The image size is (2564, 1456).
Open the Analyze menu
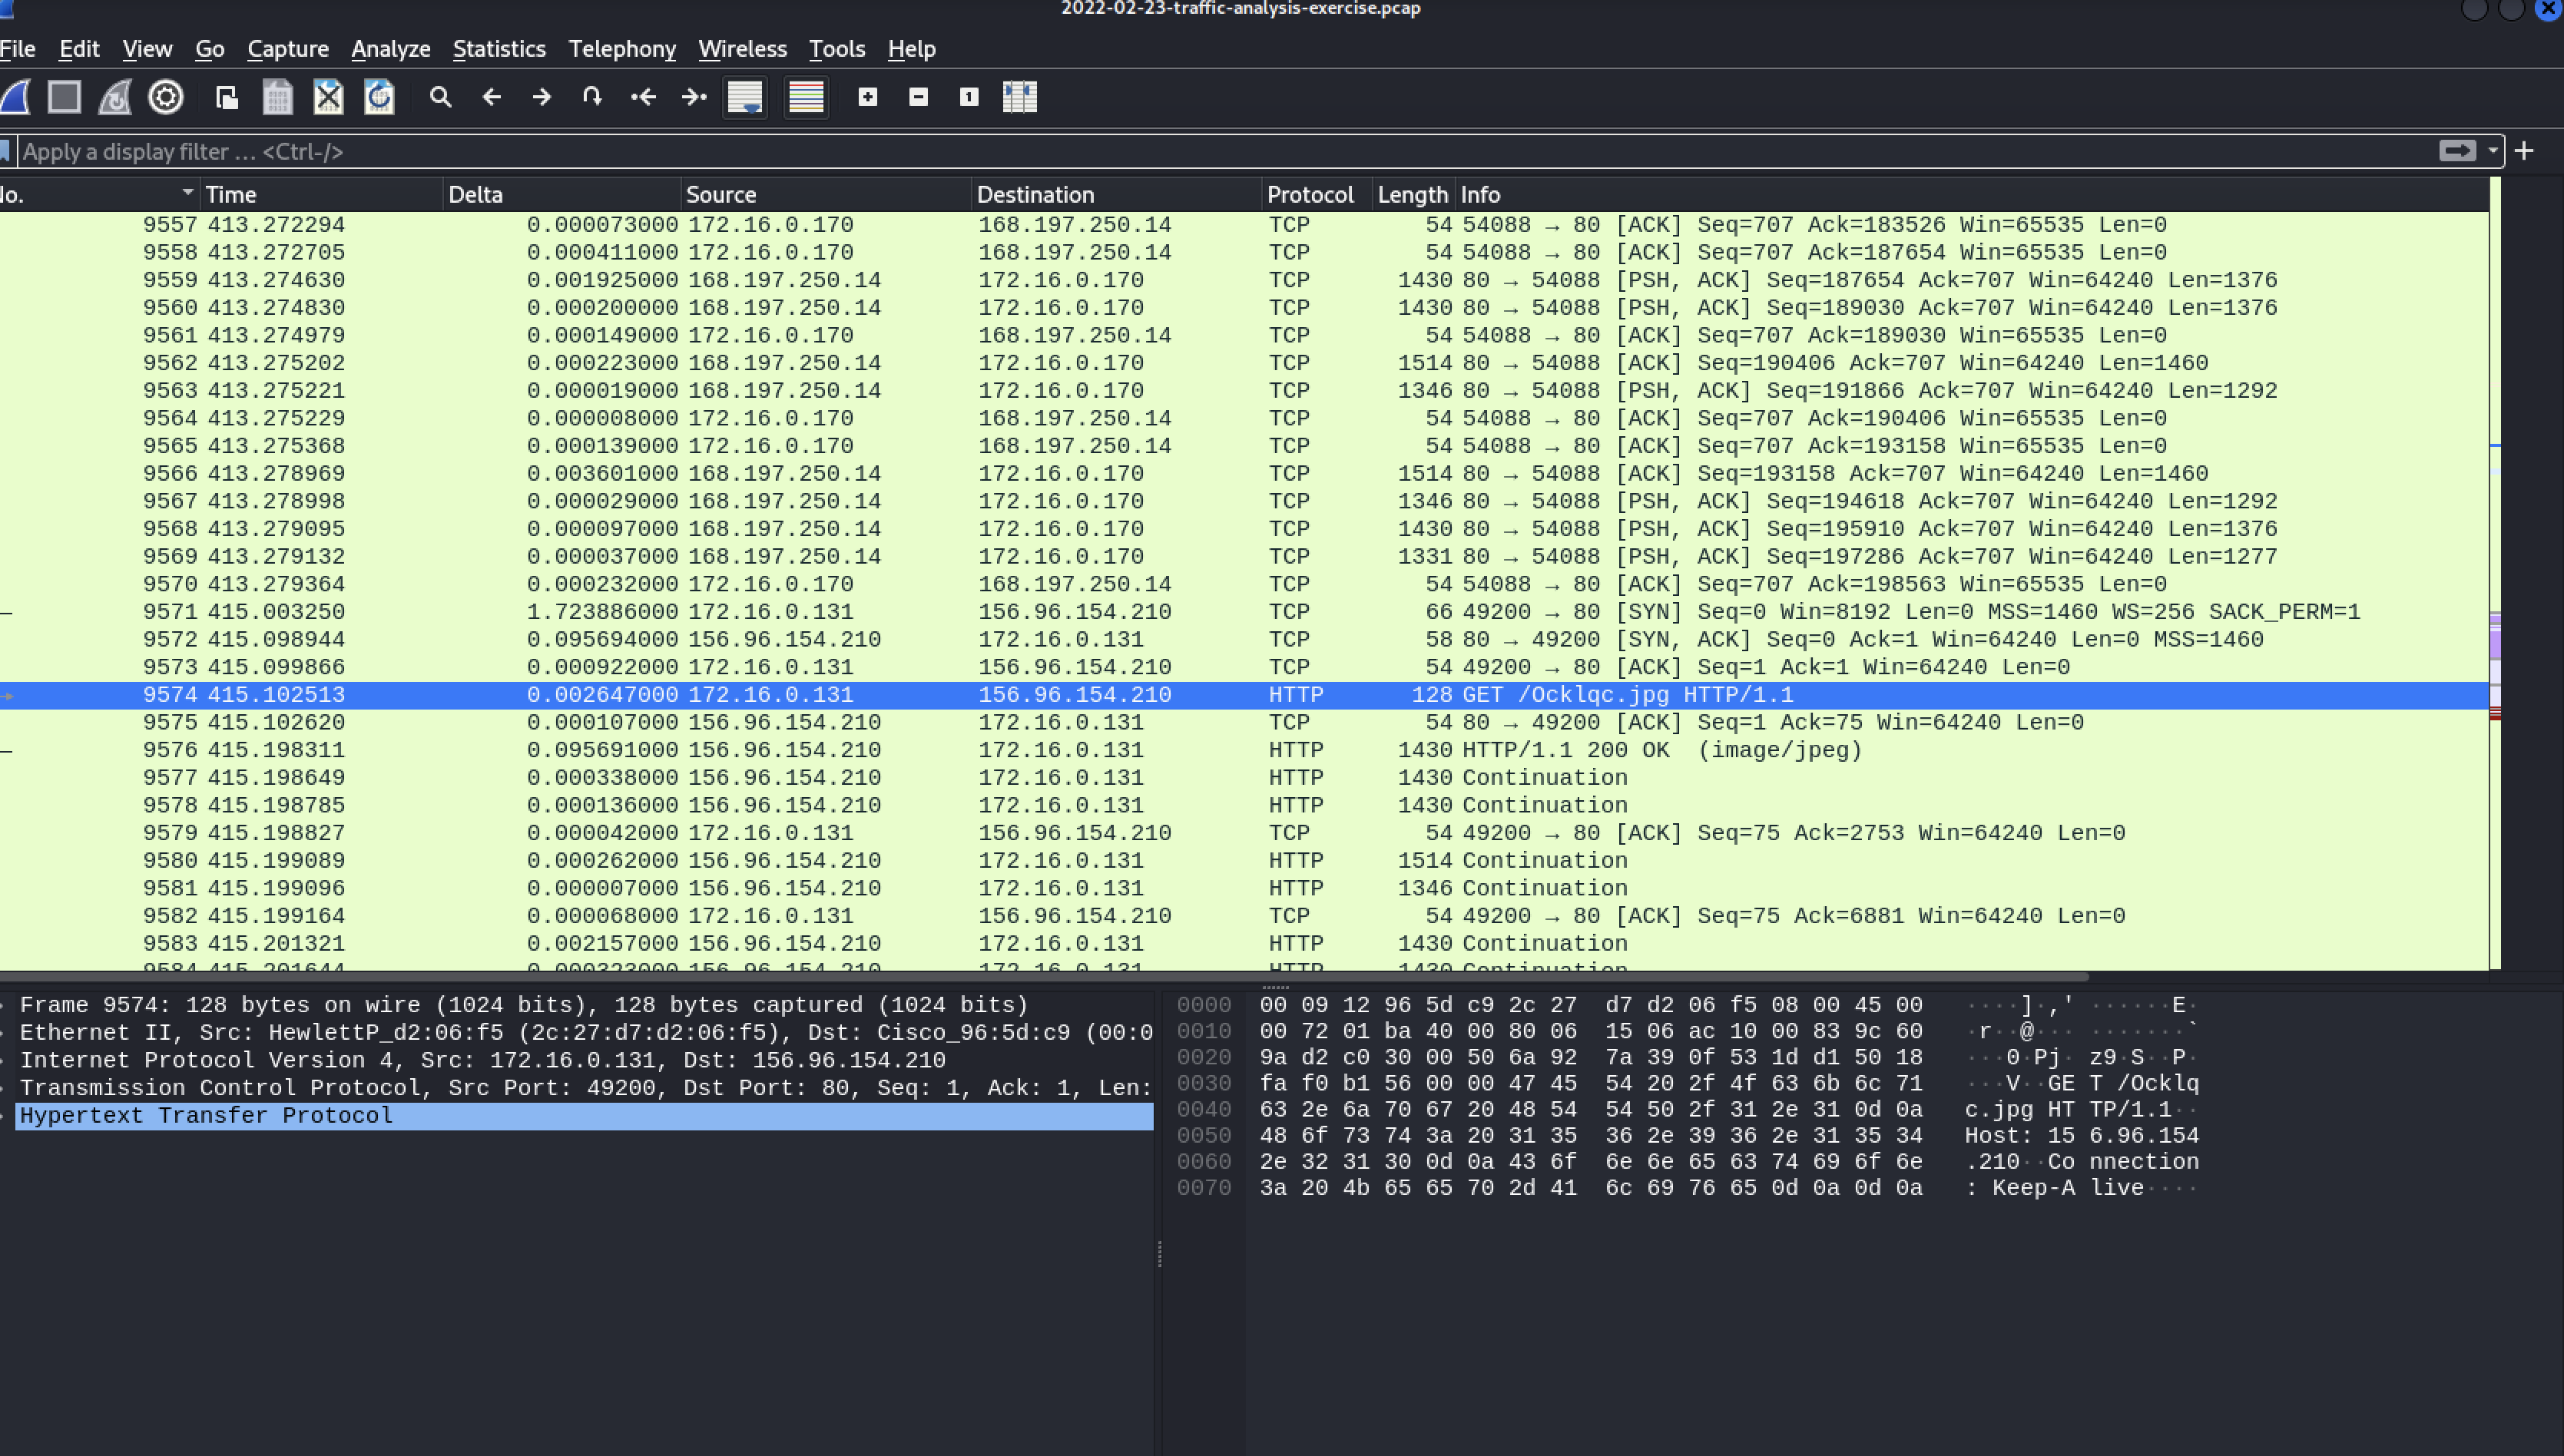pyautogui.click(x=390, y=49)
